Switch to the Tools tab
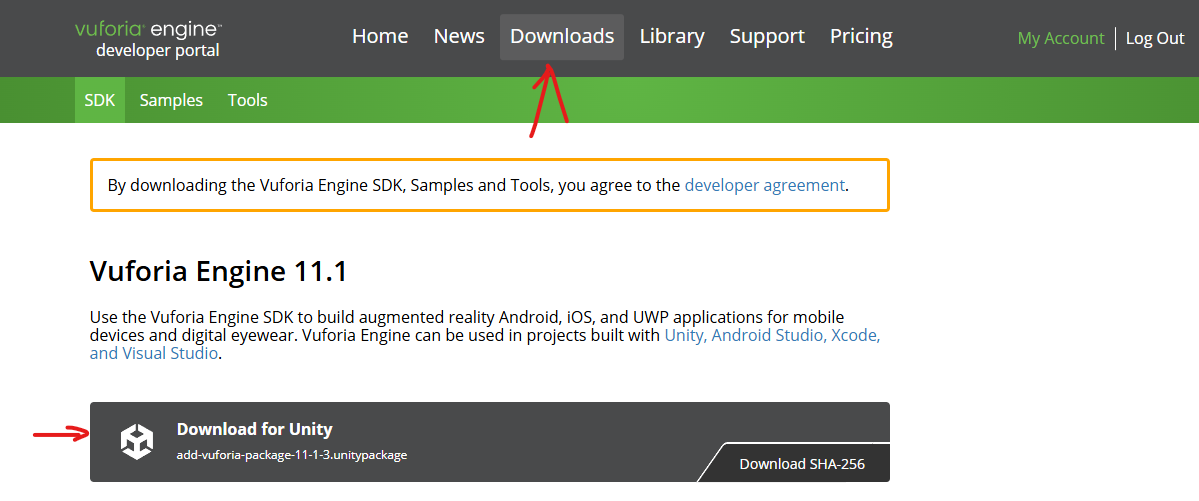The image size is (1199, 501). coord(248,100)
